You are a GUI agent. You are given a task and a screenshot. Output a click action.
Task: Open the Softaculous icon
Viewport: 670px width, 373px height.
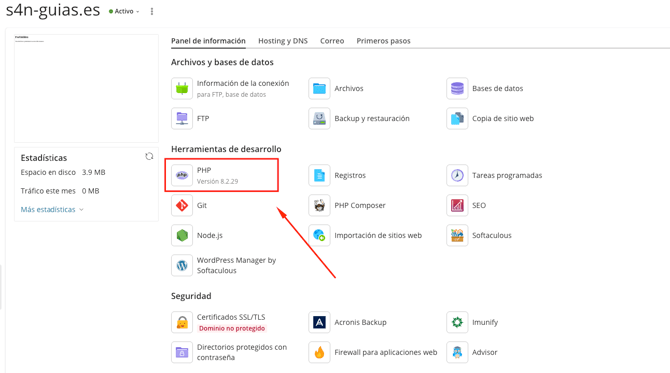457,235
